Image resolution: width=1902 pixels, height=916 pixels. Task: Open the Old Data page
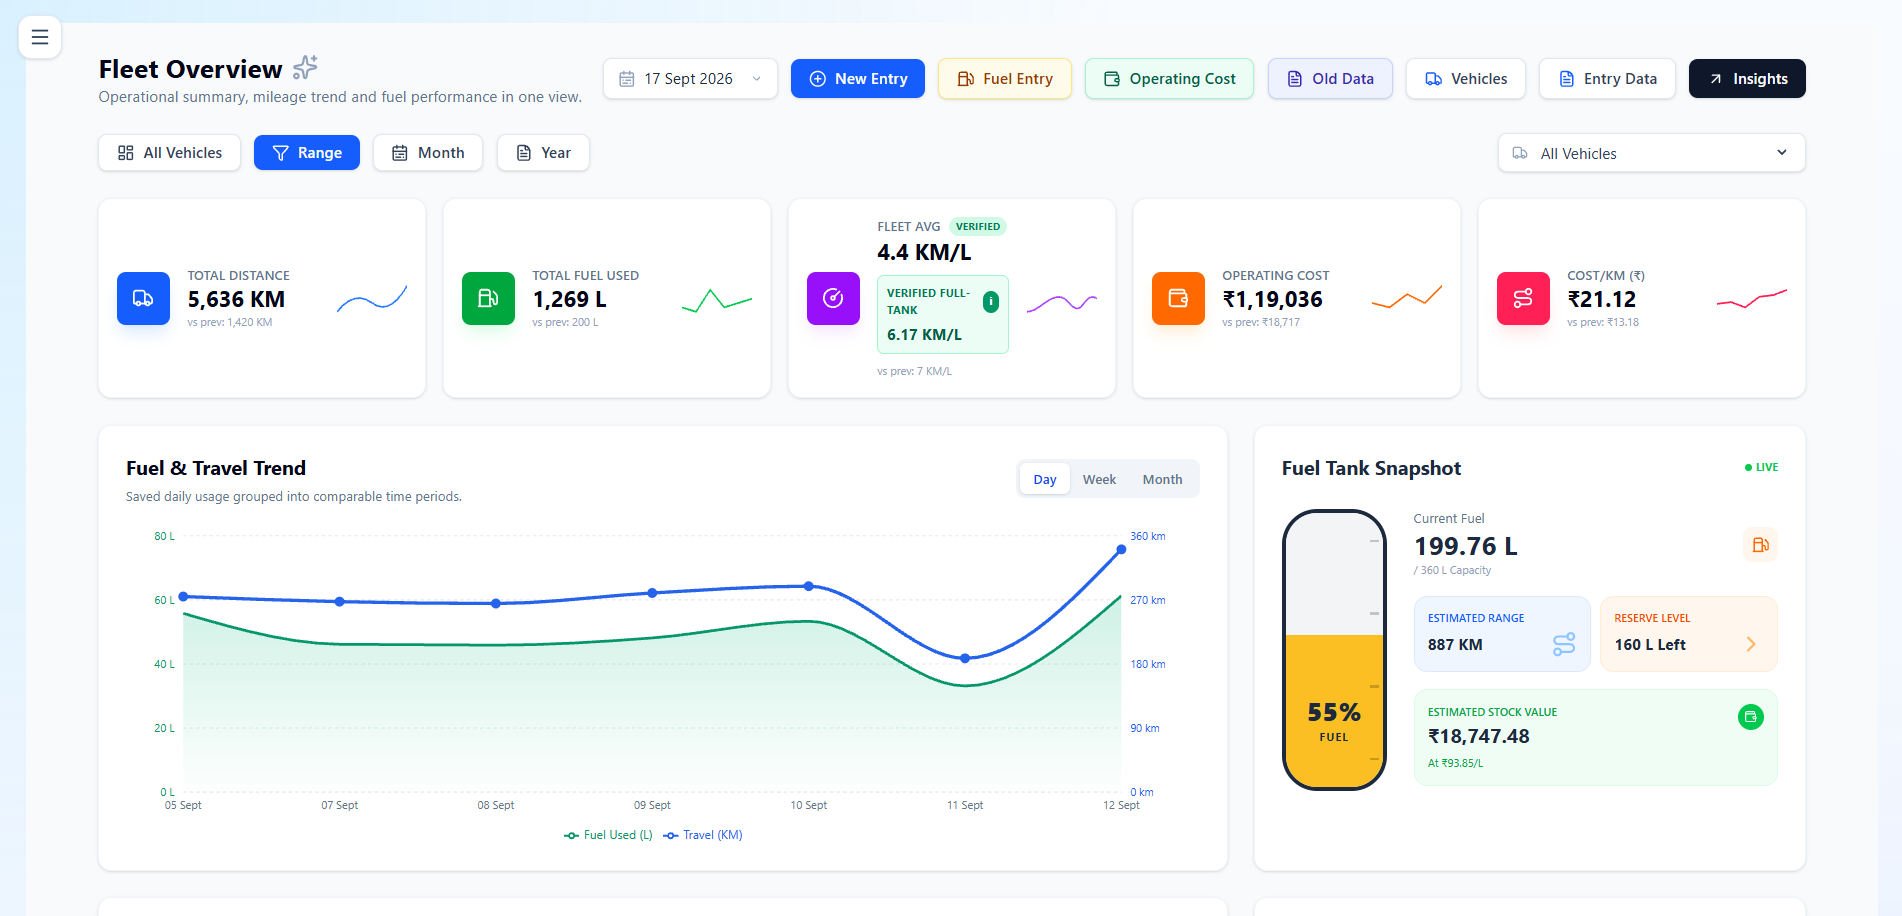coord(1330,79)
